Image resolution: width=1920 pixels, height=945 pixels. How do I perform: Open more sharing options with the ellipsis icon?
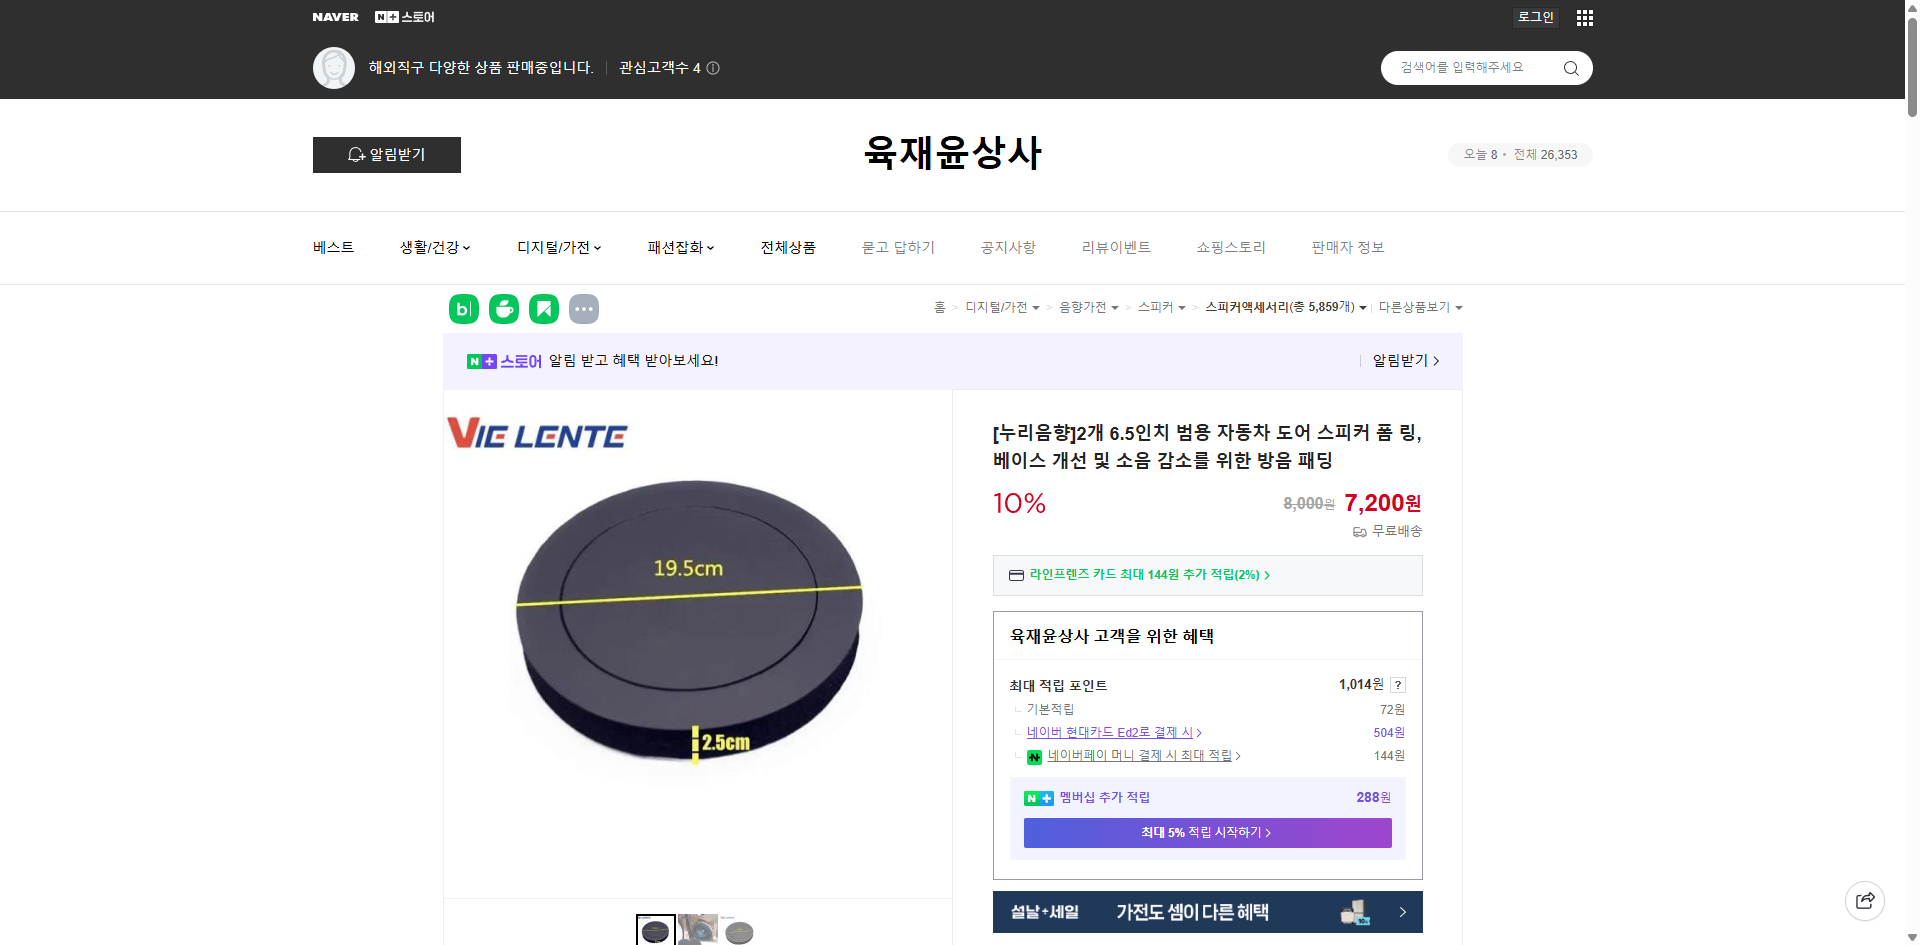point(584,309)
